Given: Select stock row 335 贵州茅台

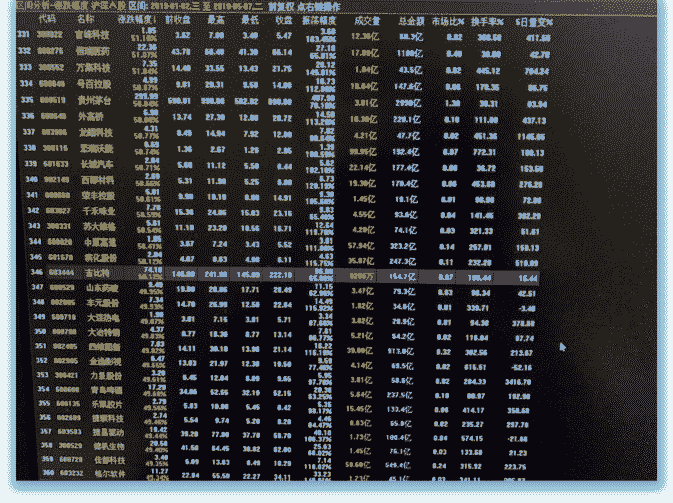Looking at the screenshot, I should tap(285, 101).
